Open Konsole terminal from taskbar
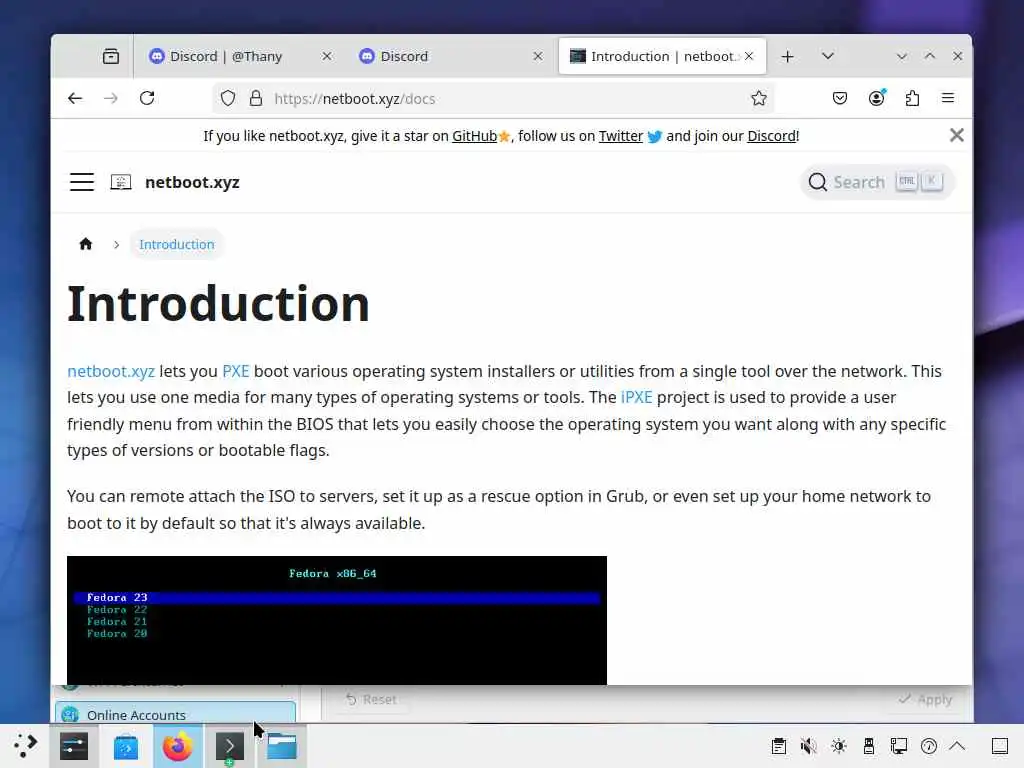 (x=229, y=746)
